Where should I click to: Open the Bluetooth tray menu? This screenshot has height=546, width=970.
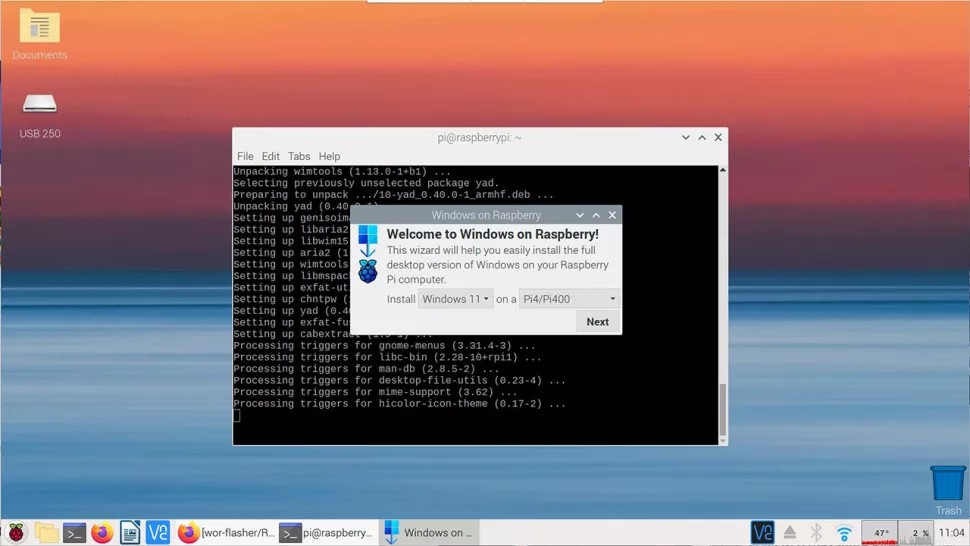click(817, 532)
